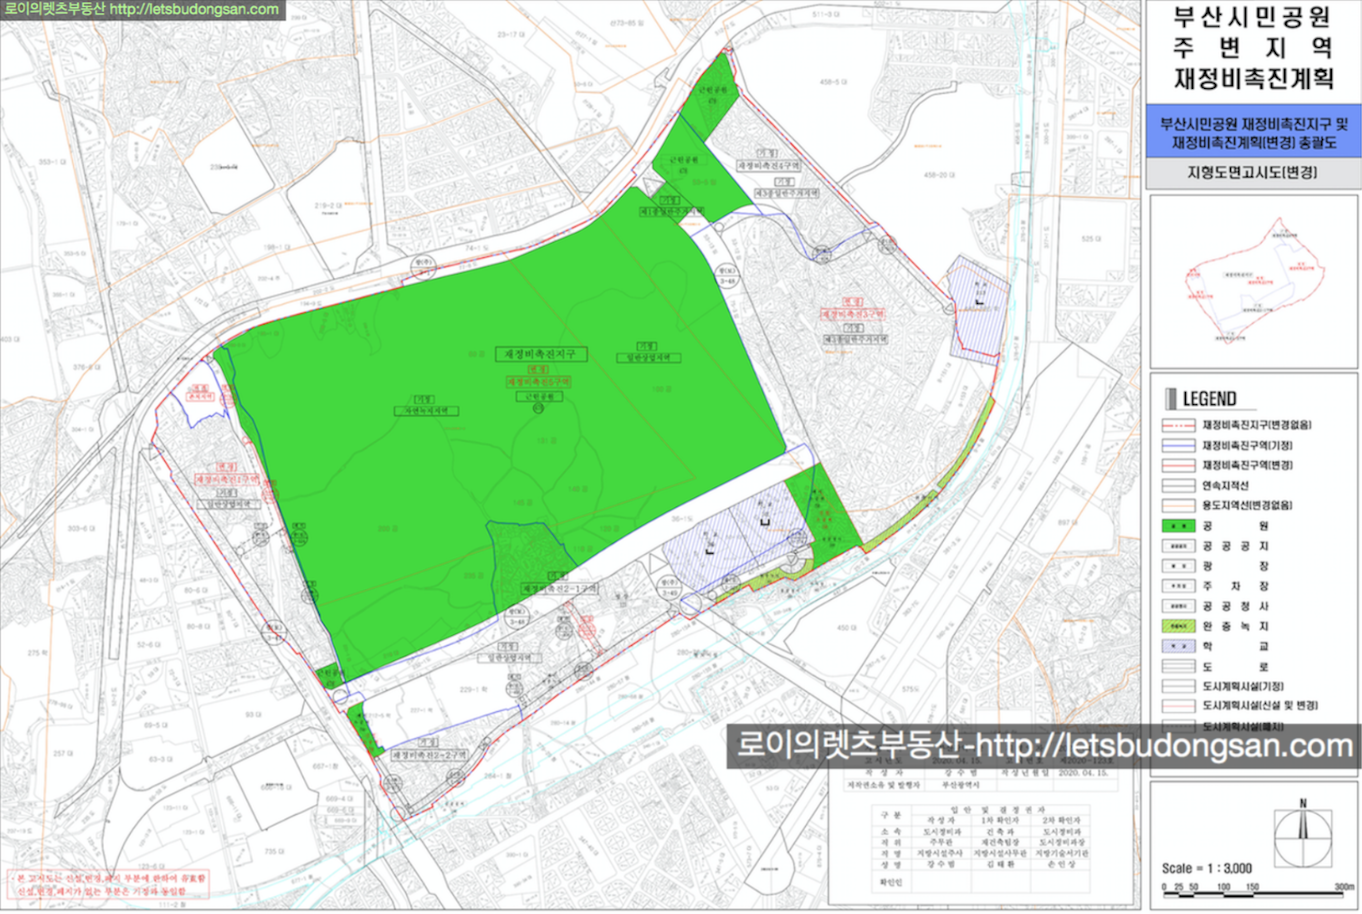Viewport: 1362px width, 914px height.
Task: Click the 229-1 학 parcel number
Action: coord(473,689)
